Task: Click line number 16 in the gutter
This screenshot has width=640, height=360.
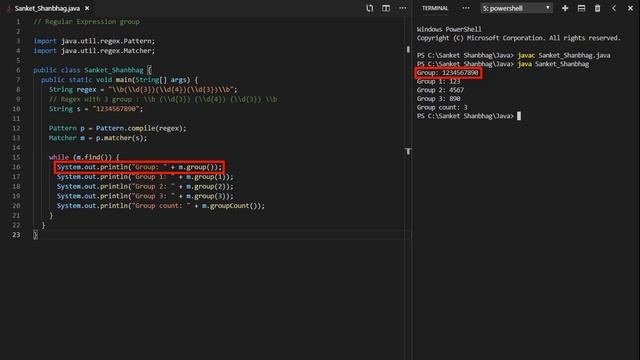Action: point(16,167)
